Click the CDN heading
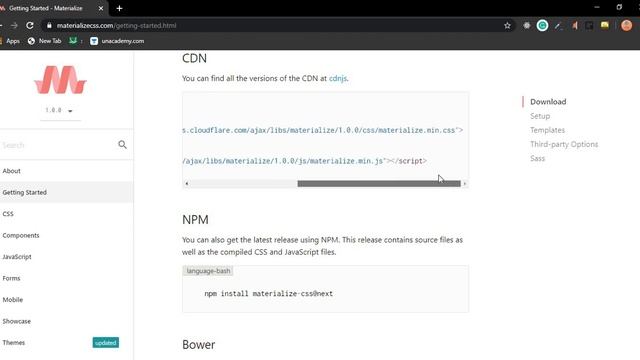This screenshot has height=360, width=640. (x=194, y=58)
